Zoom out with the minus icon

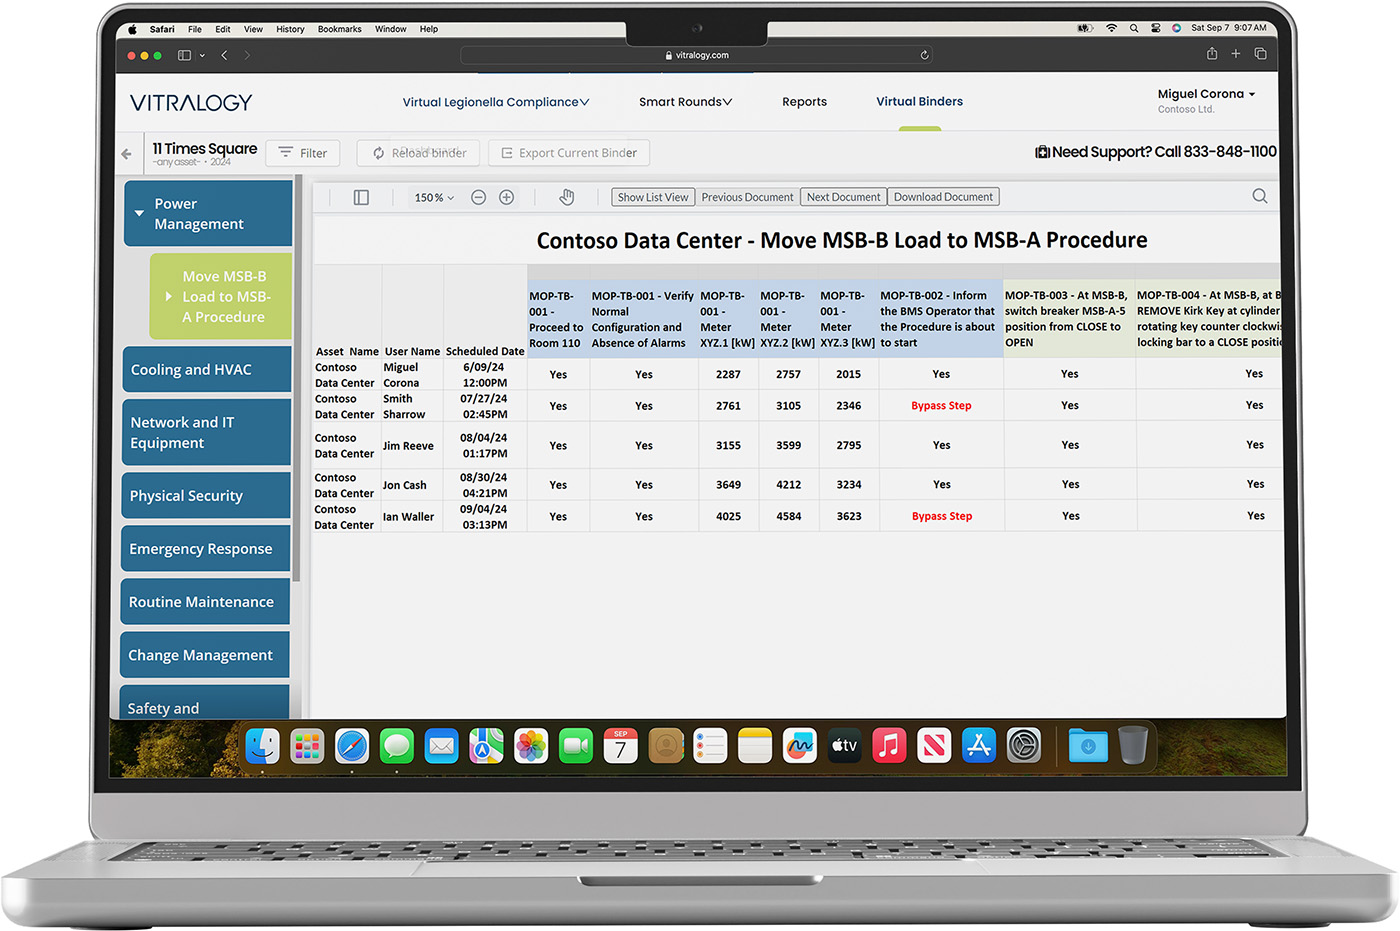[x=478, y=198]
